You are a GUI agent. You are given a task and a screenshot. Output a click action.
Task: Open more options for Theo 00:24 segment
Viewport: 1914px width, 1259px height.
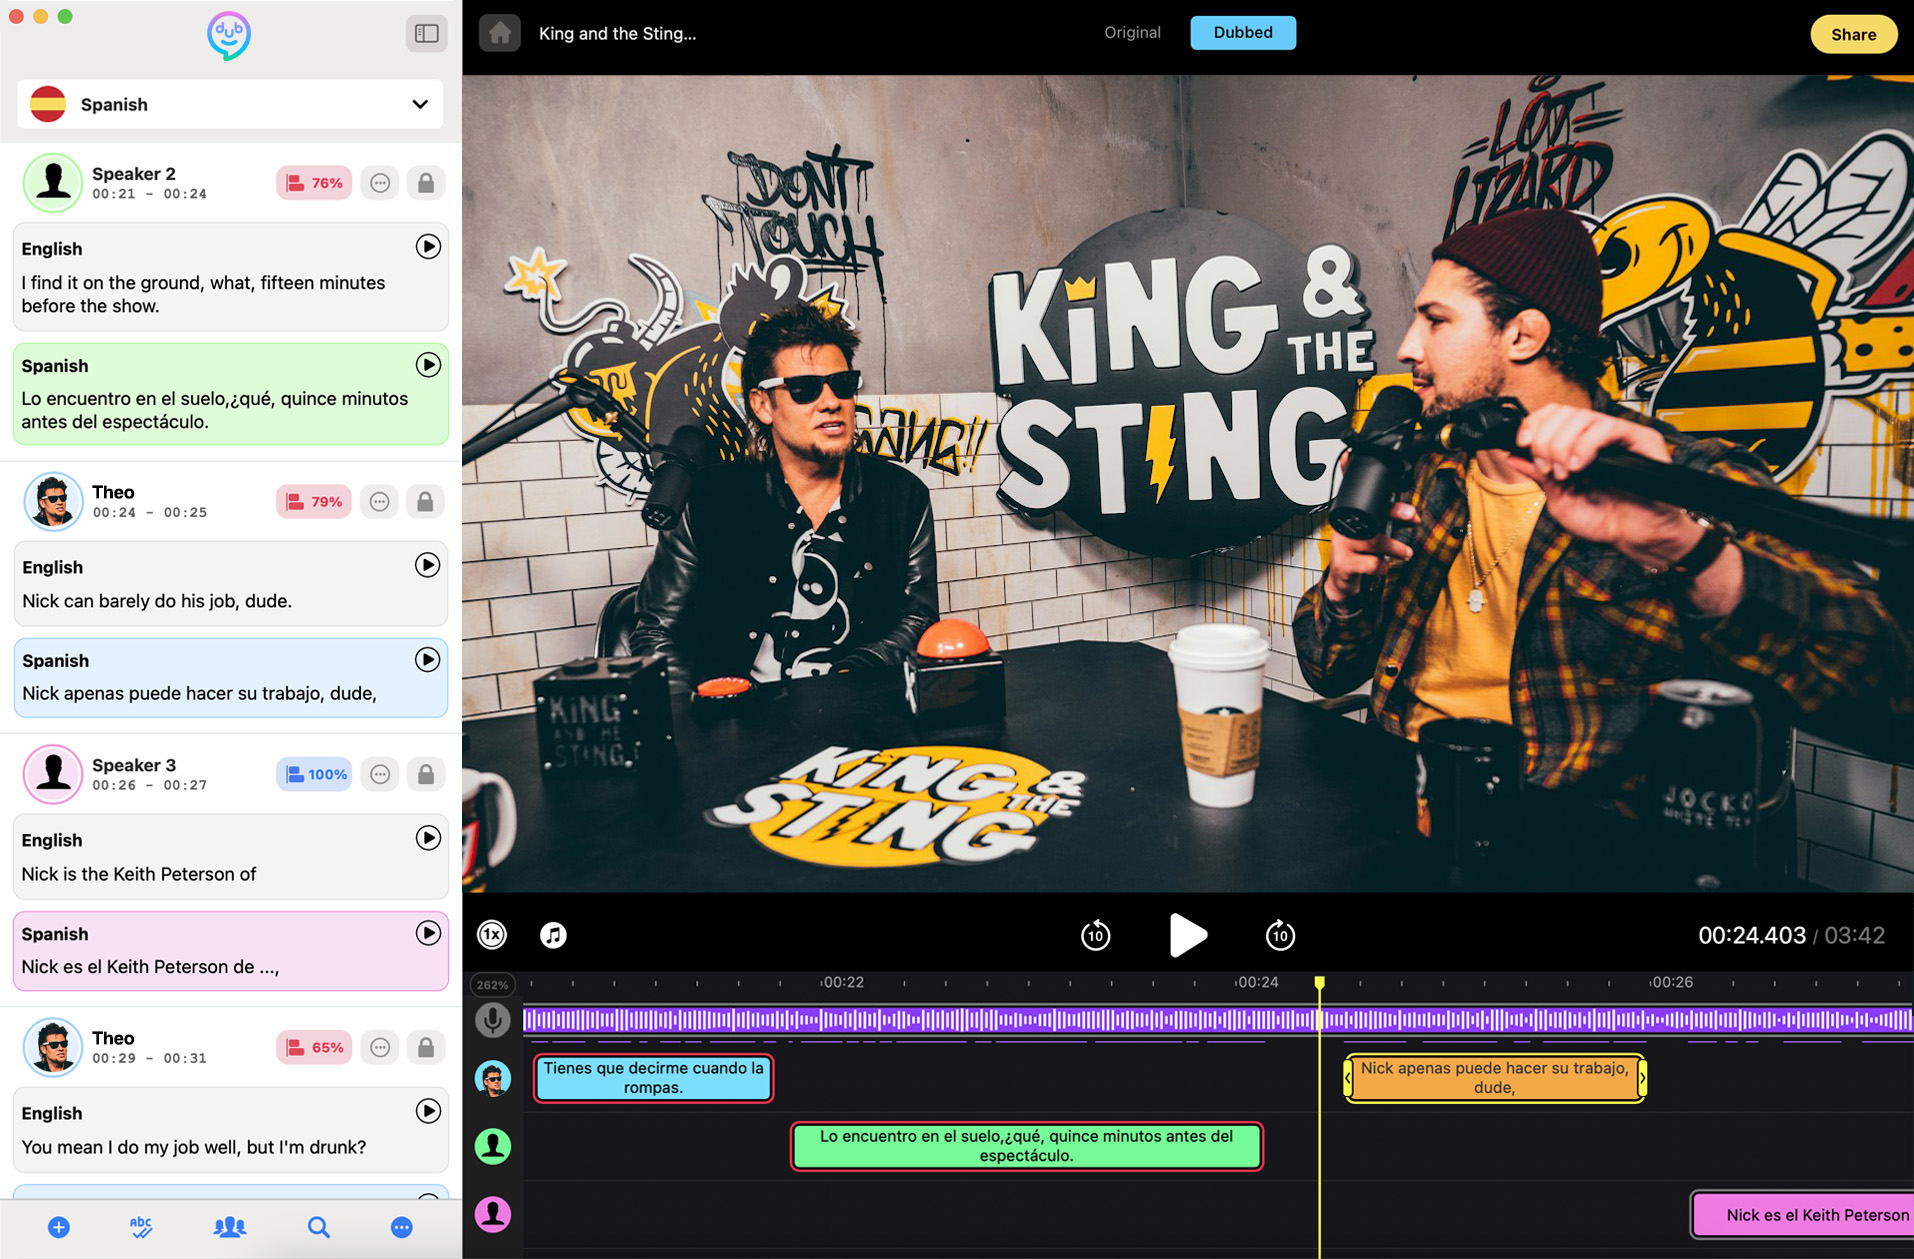[380, 501]
